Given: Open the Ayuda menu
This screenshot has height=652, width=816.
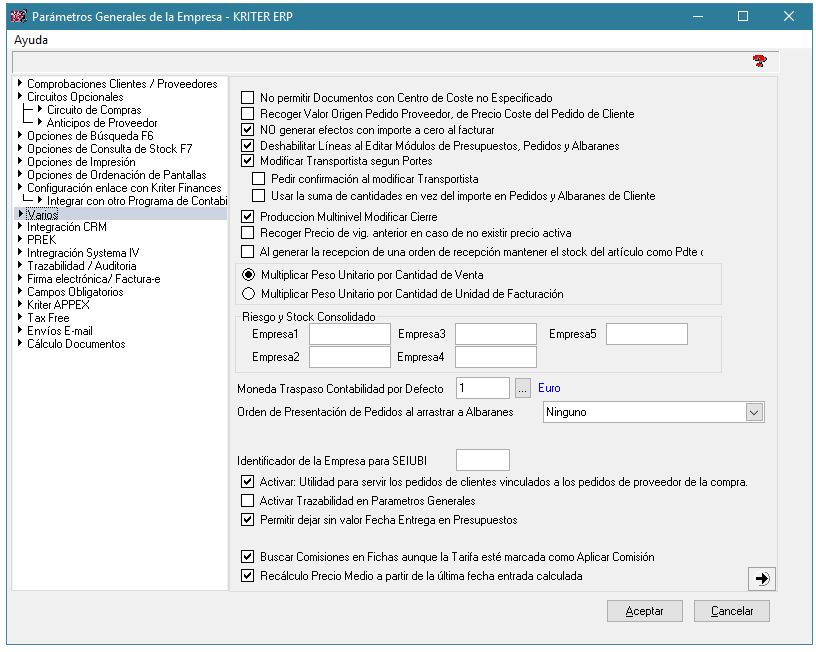Looking at the screenshot, I should (30, 40).
